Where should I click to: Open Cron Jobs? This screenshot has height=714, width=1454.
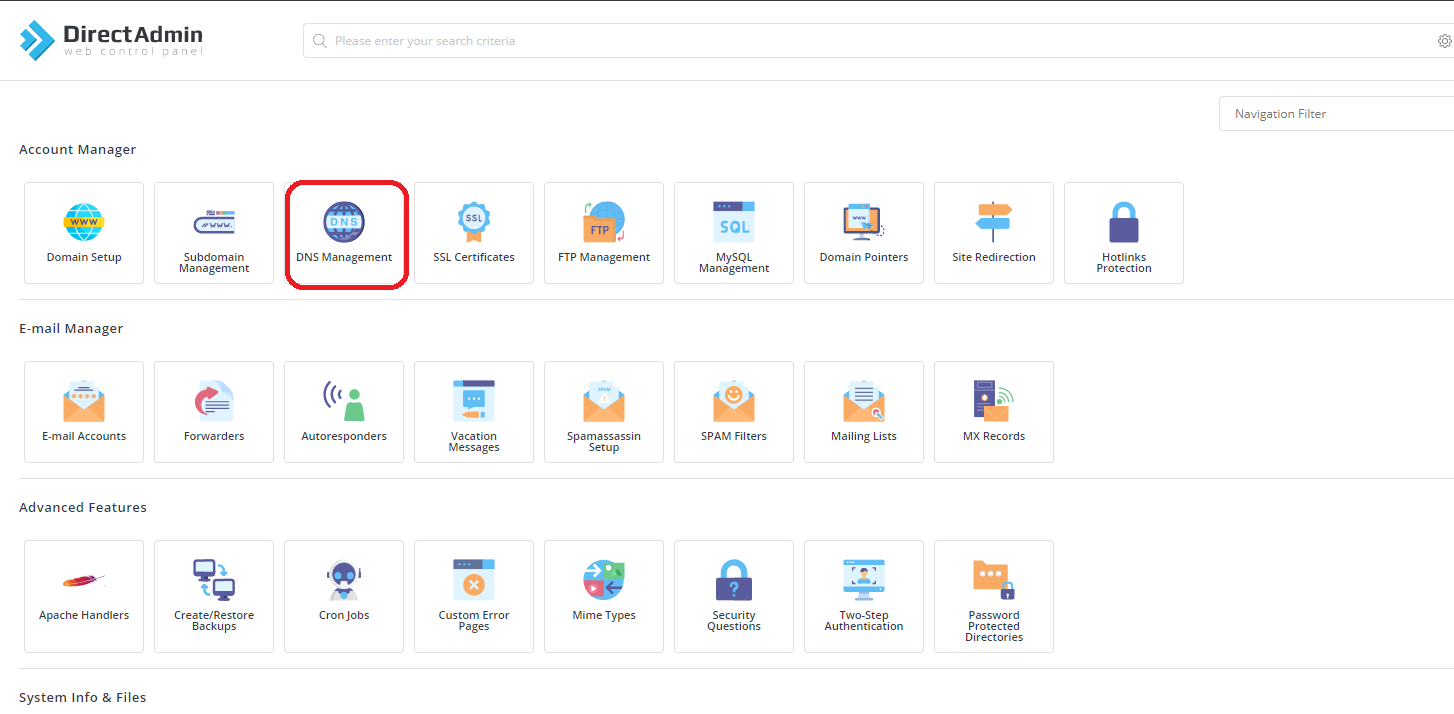point(344,596)
